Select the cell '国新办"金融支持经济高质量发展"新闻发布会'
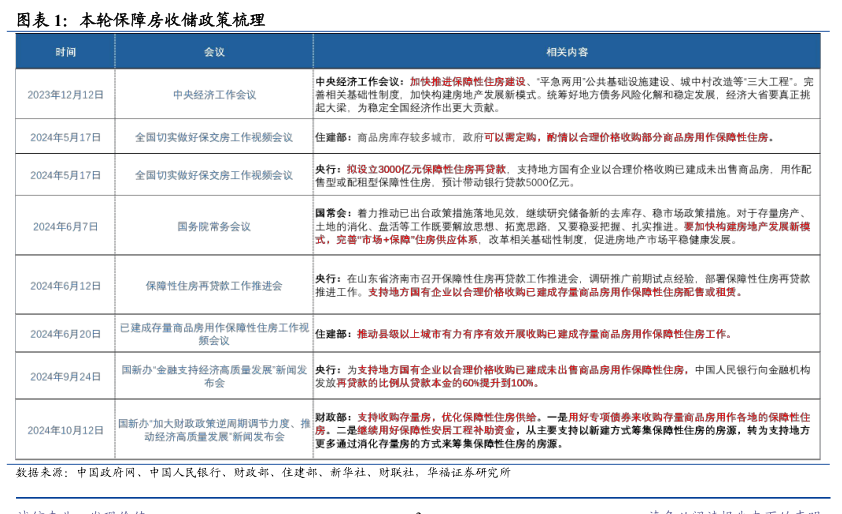 point(214,376)
